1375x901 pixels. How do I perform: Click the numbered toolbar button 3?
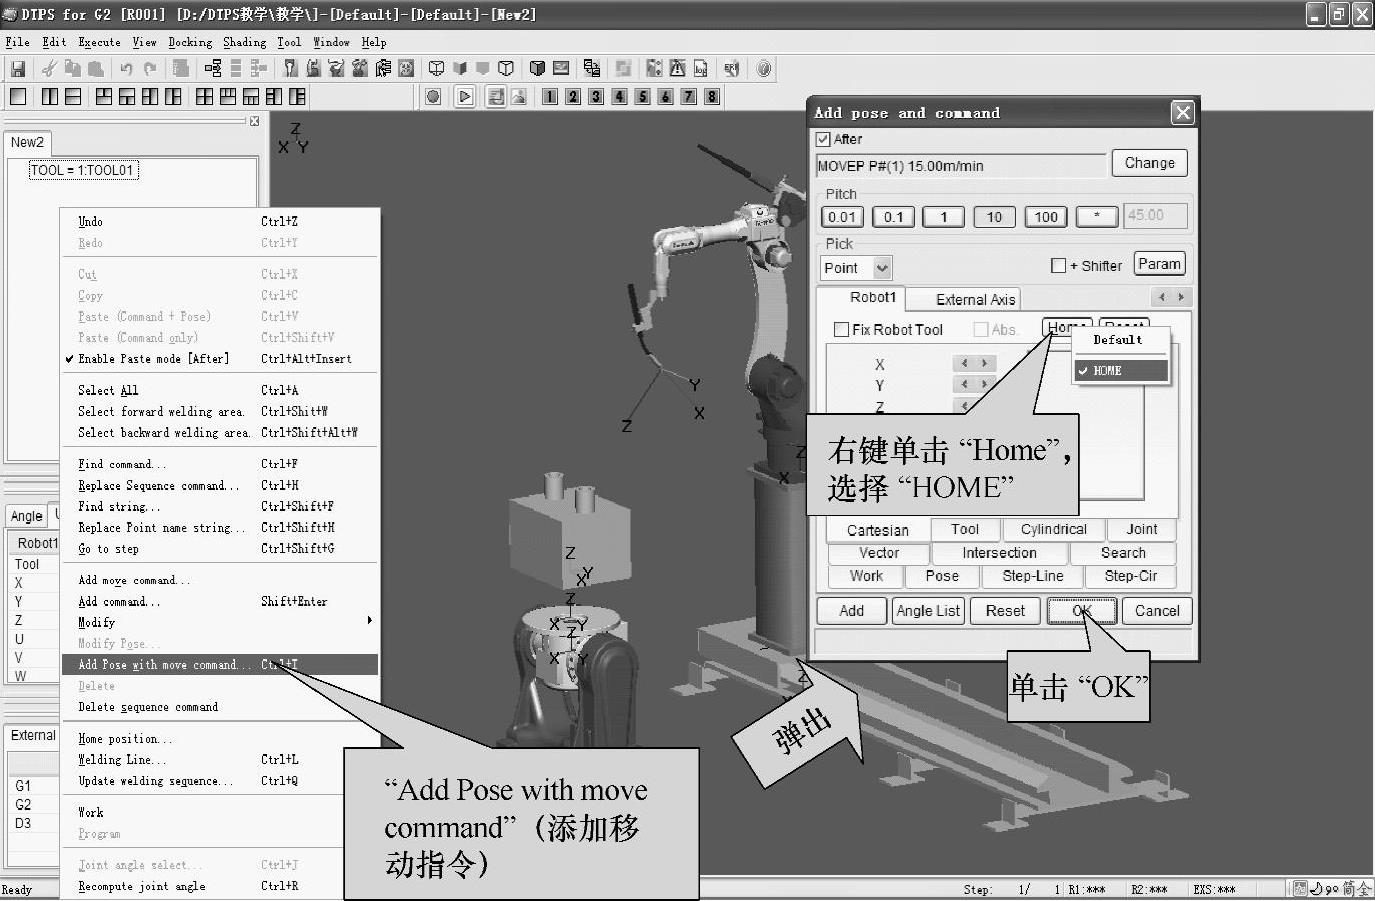pos(596,97)
